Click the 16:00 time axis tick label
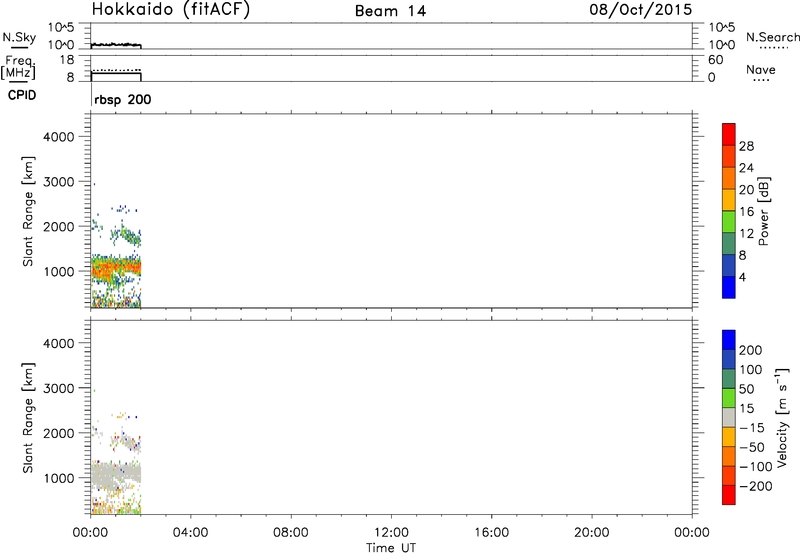The height and width of the screenshot is (554, 800). 491,533
